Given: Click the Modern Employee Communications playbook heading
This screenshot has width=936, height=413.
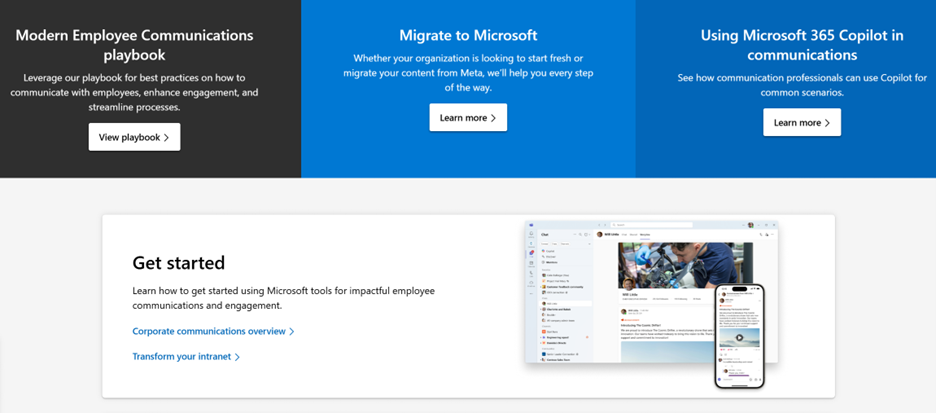Looking at the screenshot, I should coord(134,45).
